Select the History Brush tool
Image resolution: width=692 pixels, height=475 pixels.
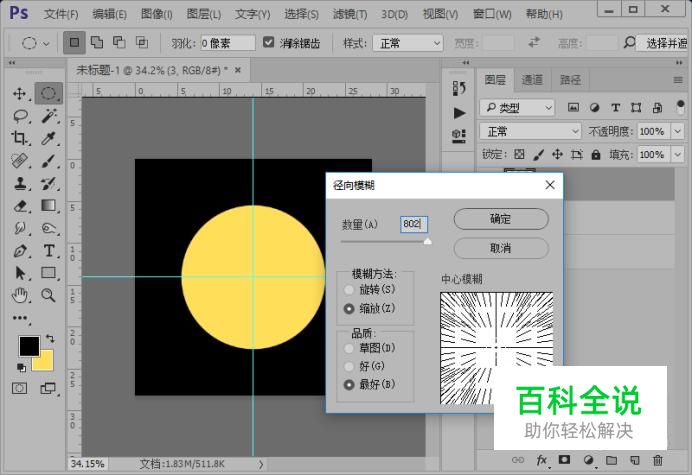click(x=49, y=183)
